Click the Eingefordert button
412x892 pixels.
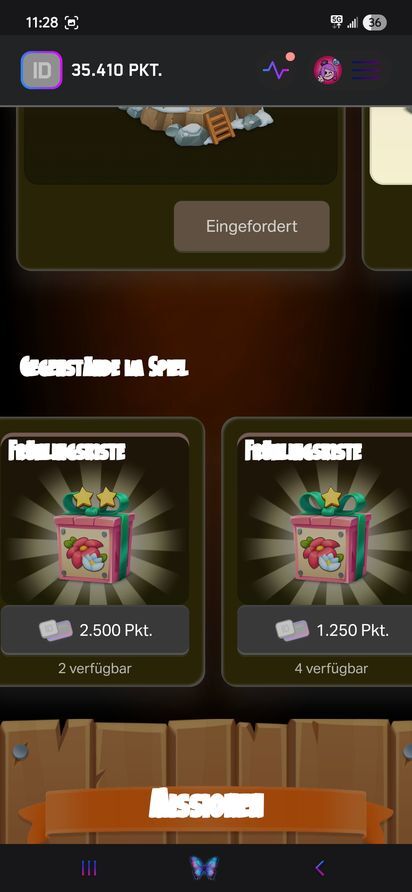pyautogui.click(x=252, y=226)
